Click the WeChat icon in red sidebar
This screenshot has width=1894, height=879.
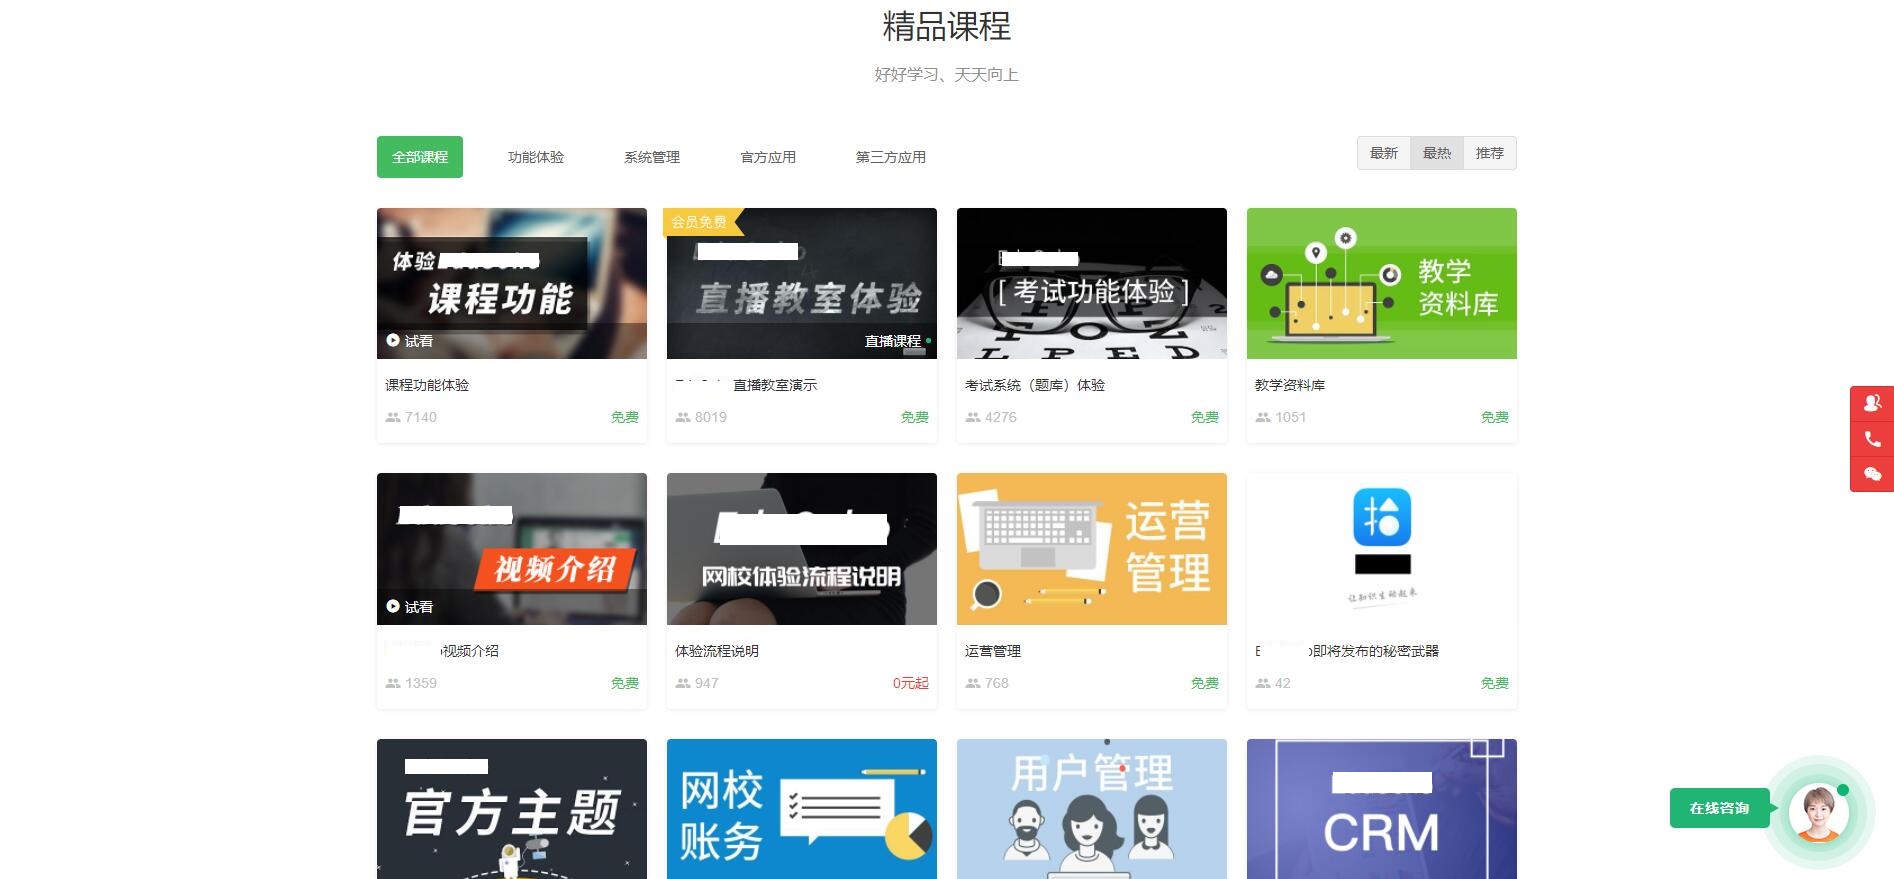(x=1872, y=474)
